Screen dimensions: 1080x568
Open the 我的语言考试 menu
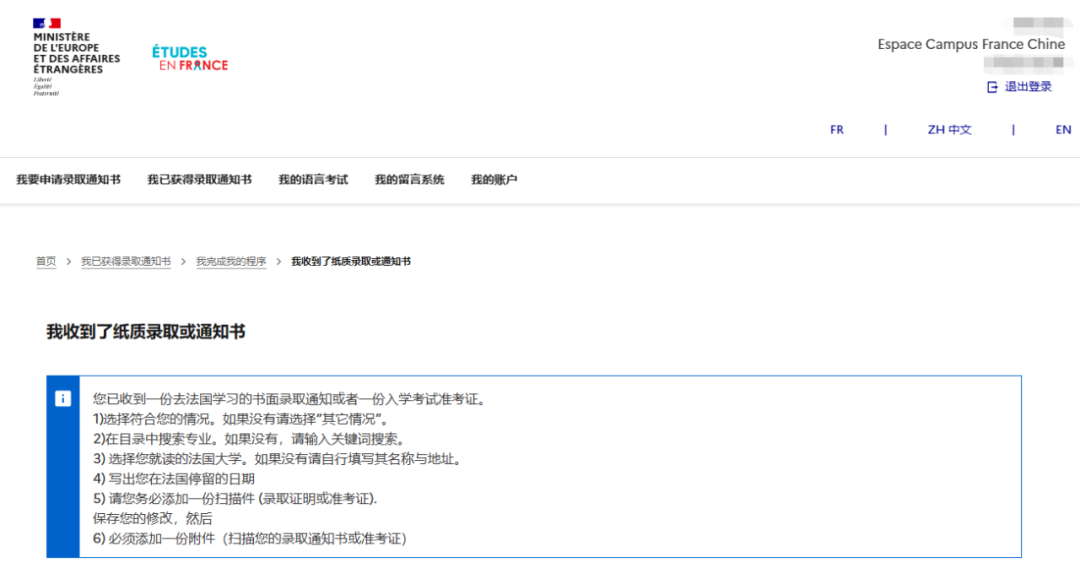[313, 180]
